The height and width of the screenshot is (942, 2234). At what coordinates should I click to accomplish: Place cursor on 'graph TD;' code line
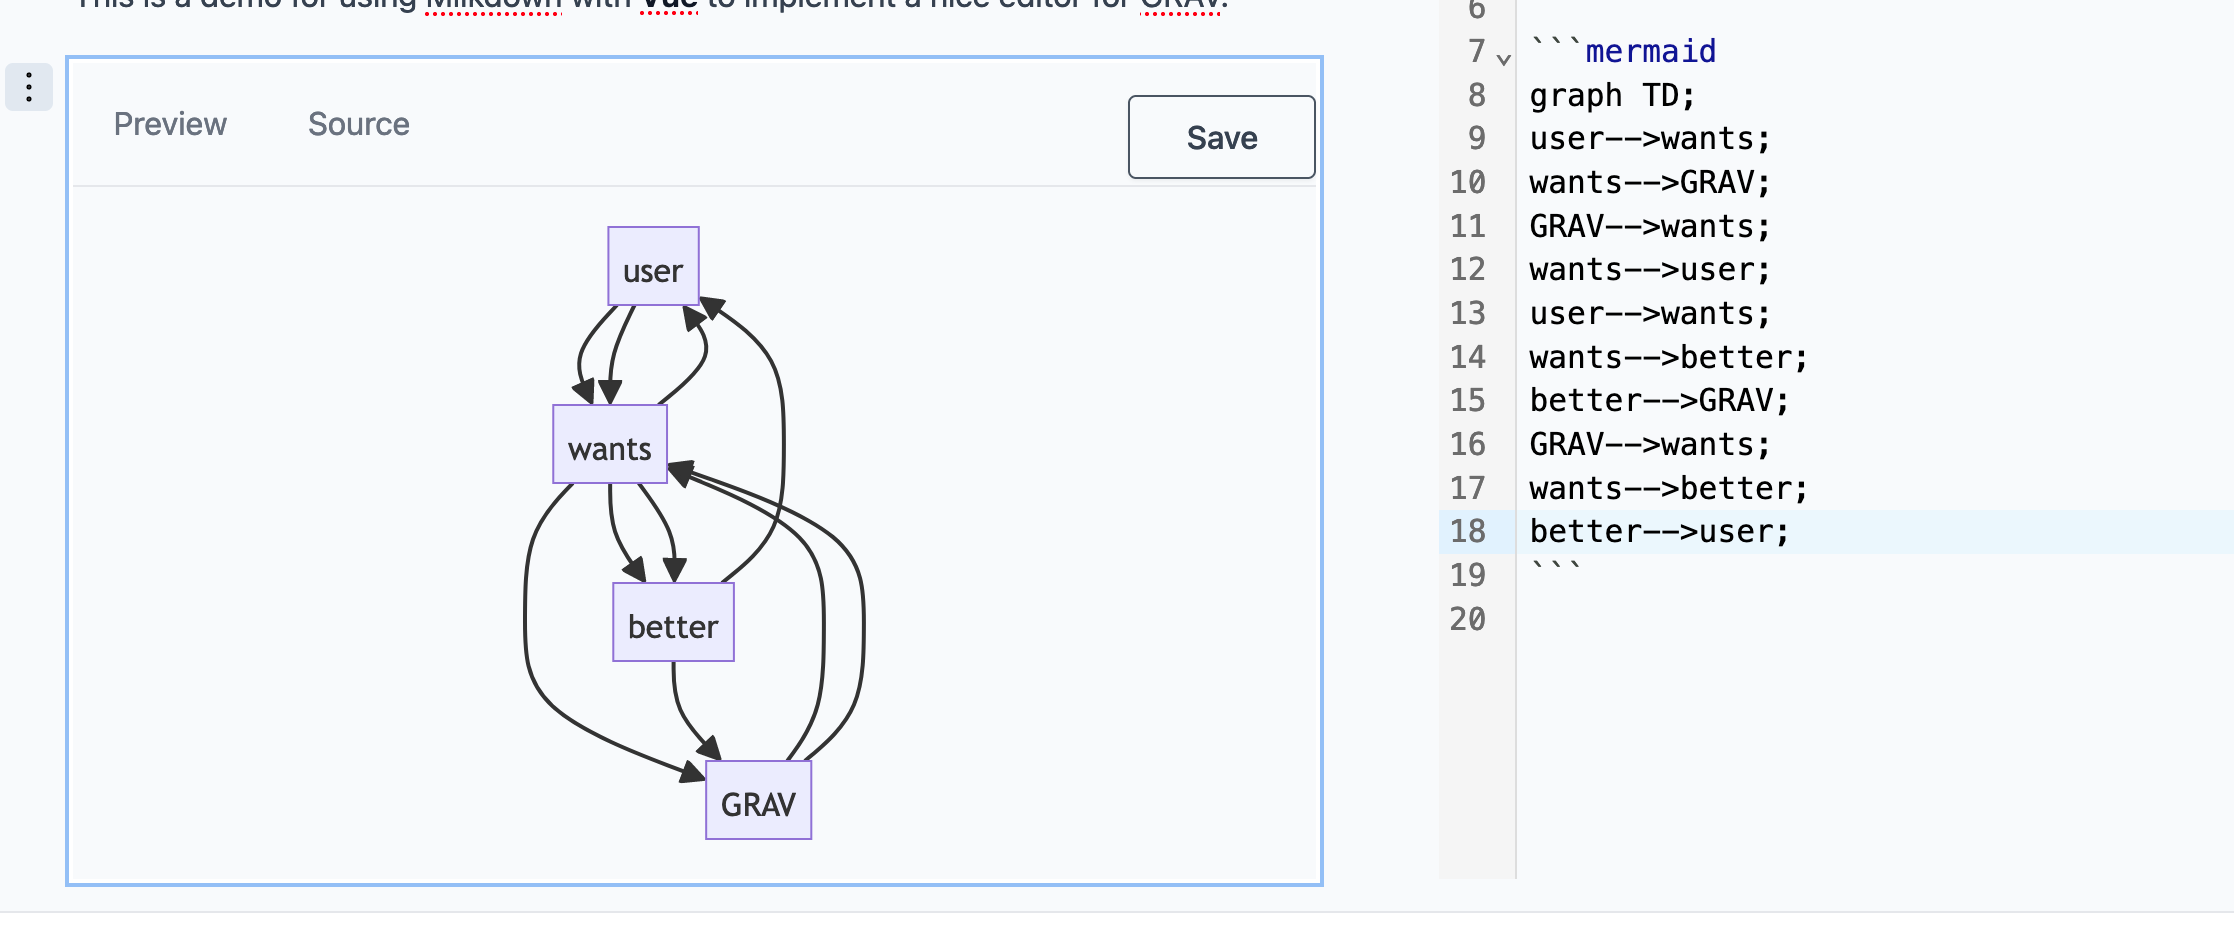point(1613,95)
